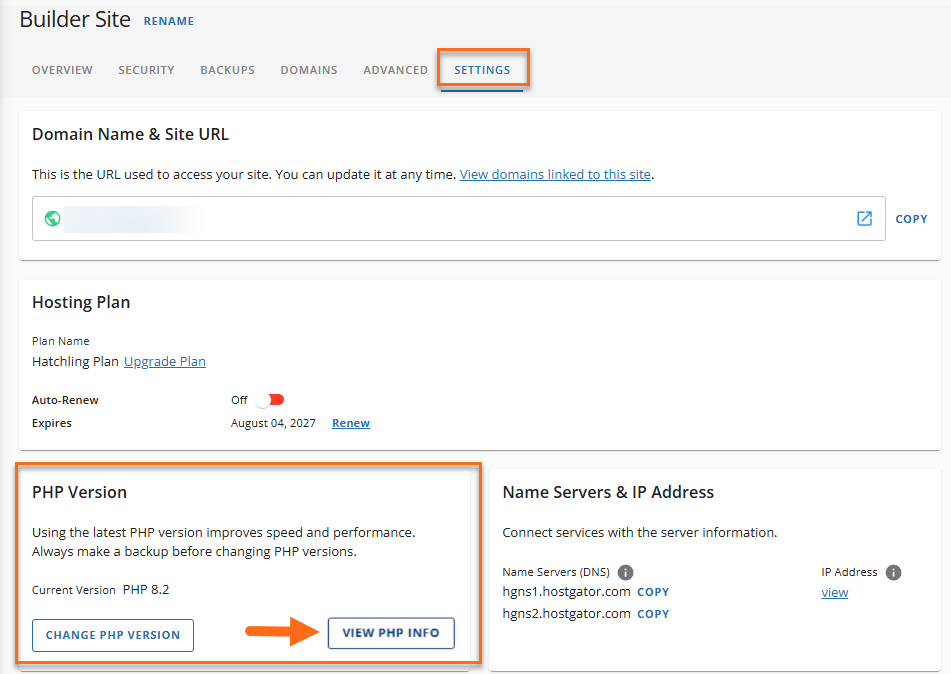Image resolution: width=951 pixels, height=674 pixels.
Task: Click RENAME next to Builder Site
Action: 168,20
